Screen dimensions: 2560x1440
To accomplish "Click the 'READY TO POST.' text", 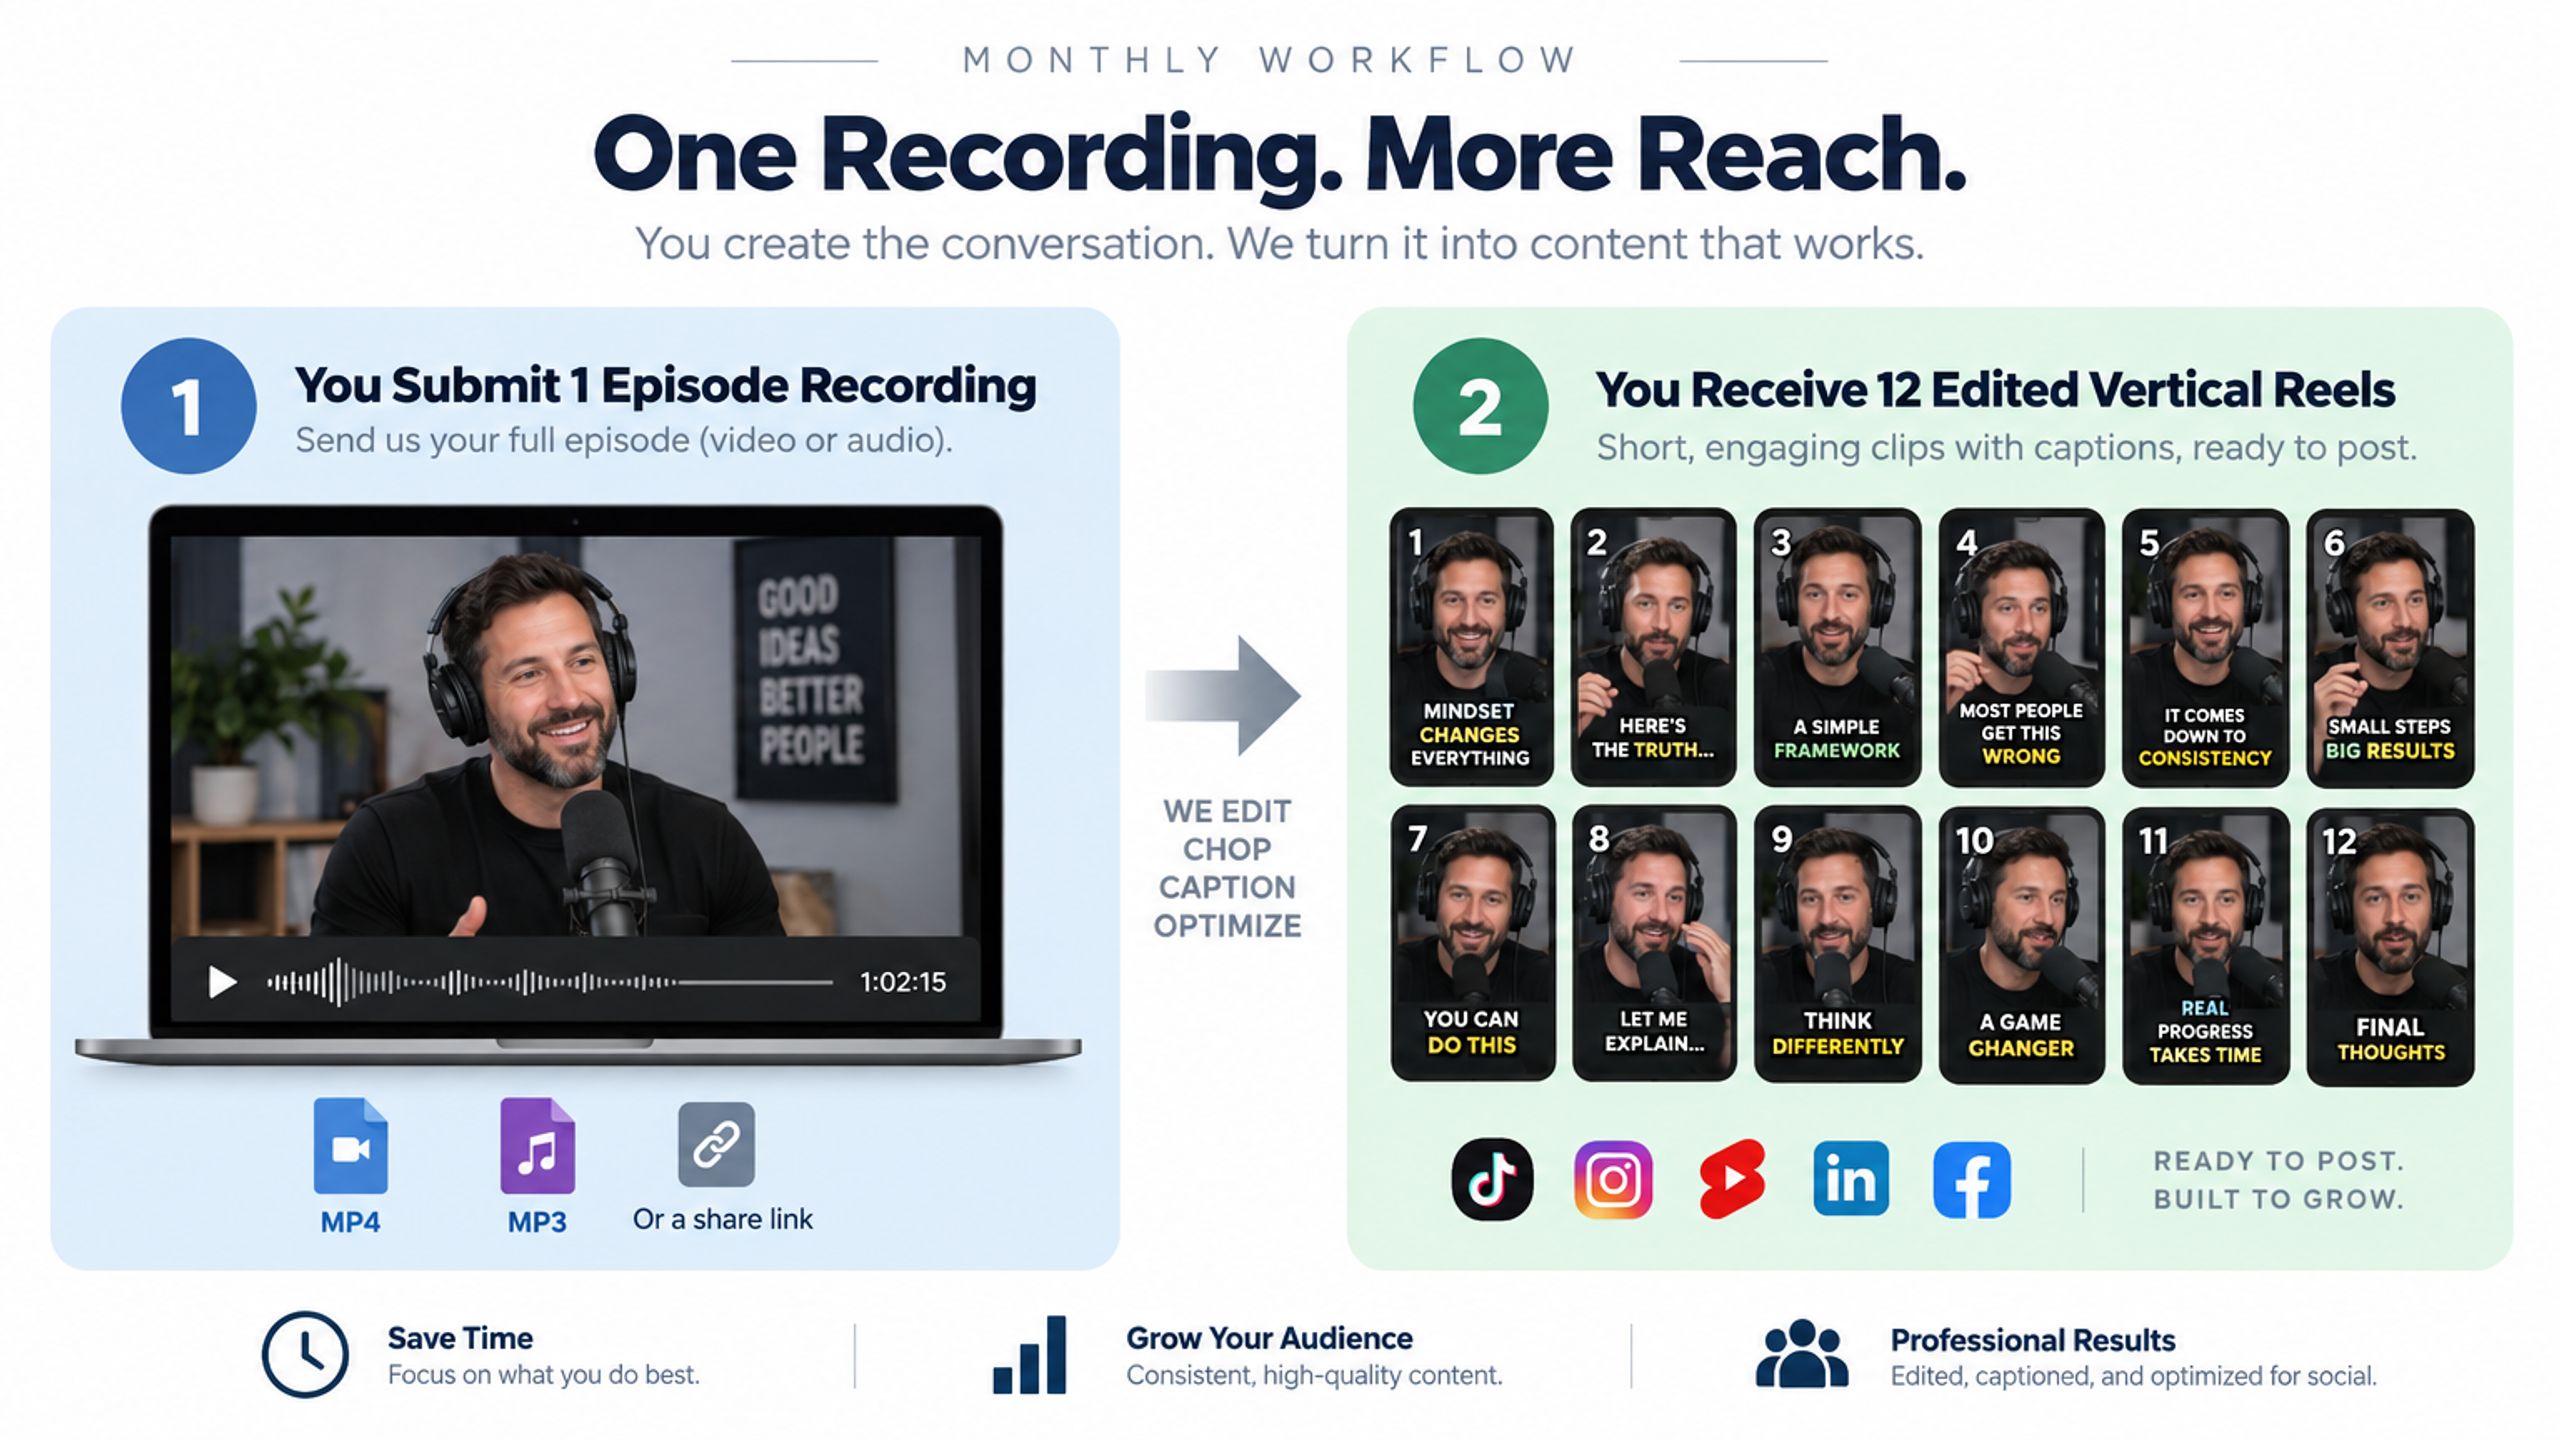I will click(x=2279, y=1161).
